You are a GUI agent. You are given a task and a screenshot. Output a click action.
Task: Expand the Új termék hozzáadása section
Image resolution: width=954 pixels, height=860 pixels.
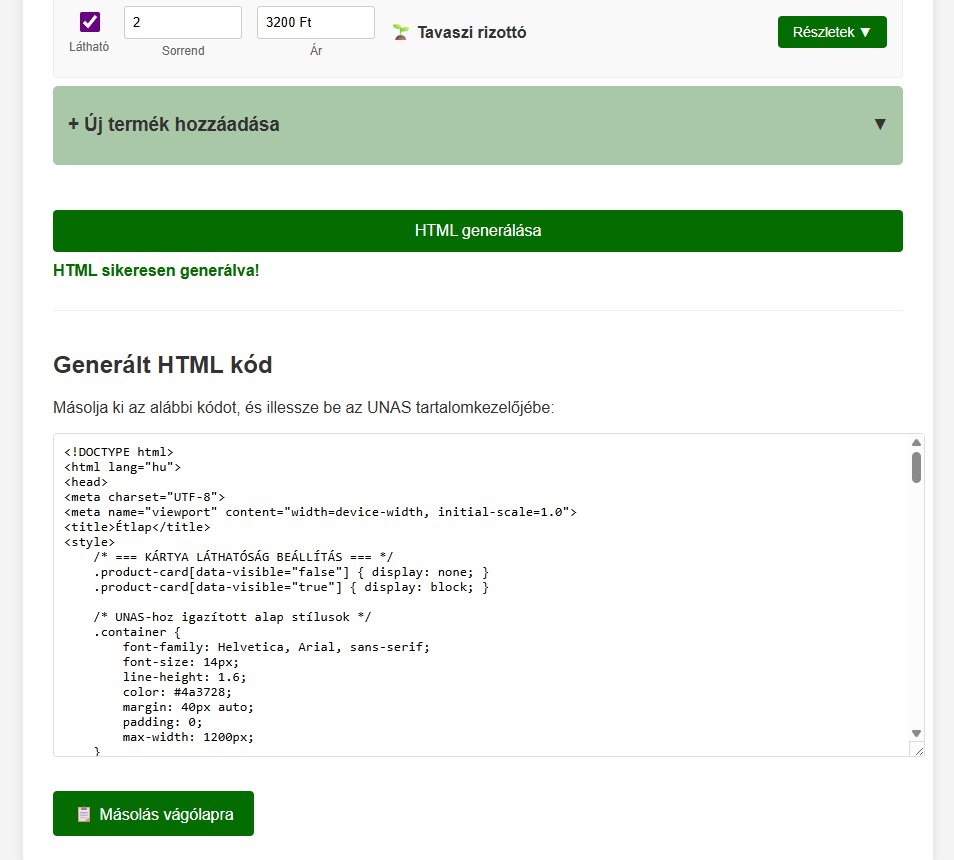pos(174,125)
